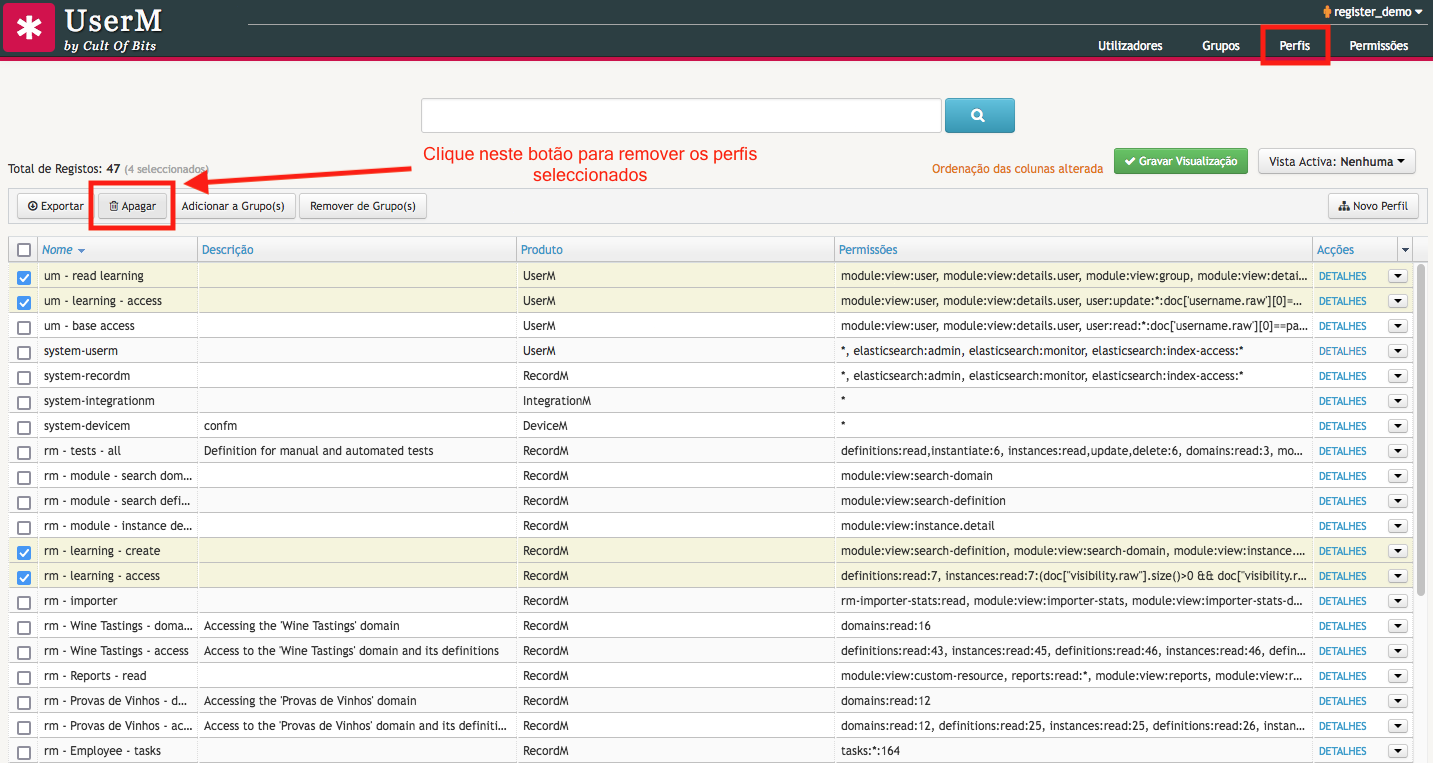The width and height of the screenshot is (1433, 763).
Task: Click the Adicionar a Grupo(s) button
Action: (x=233, y=206)
